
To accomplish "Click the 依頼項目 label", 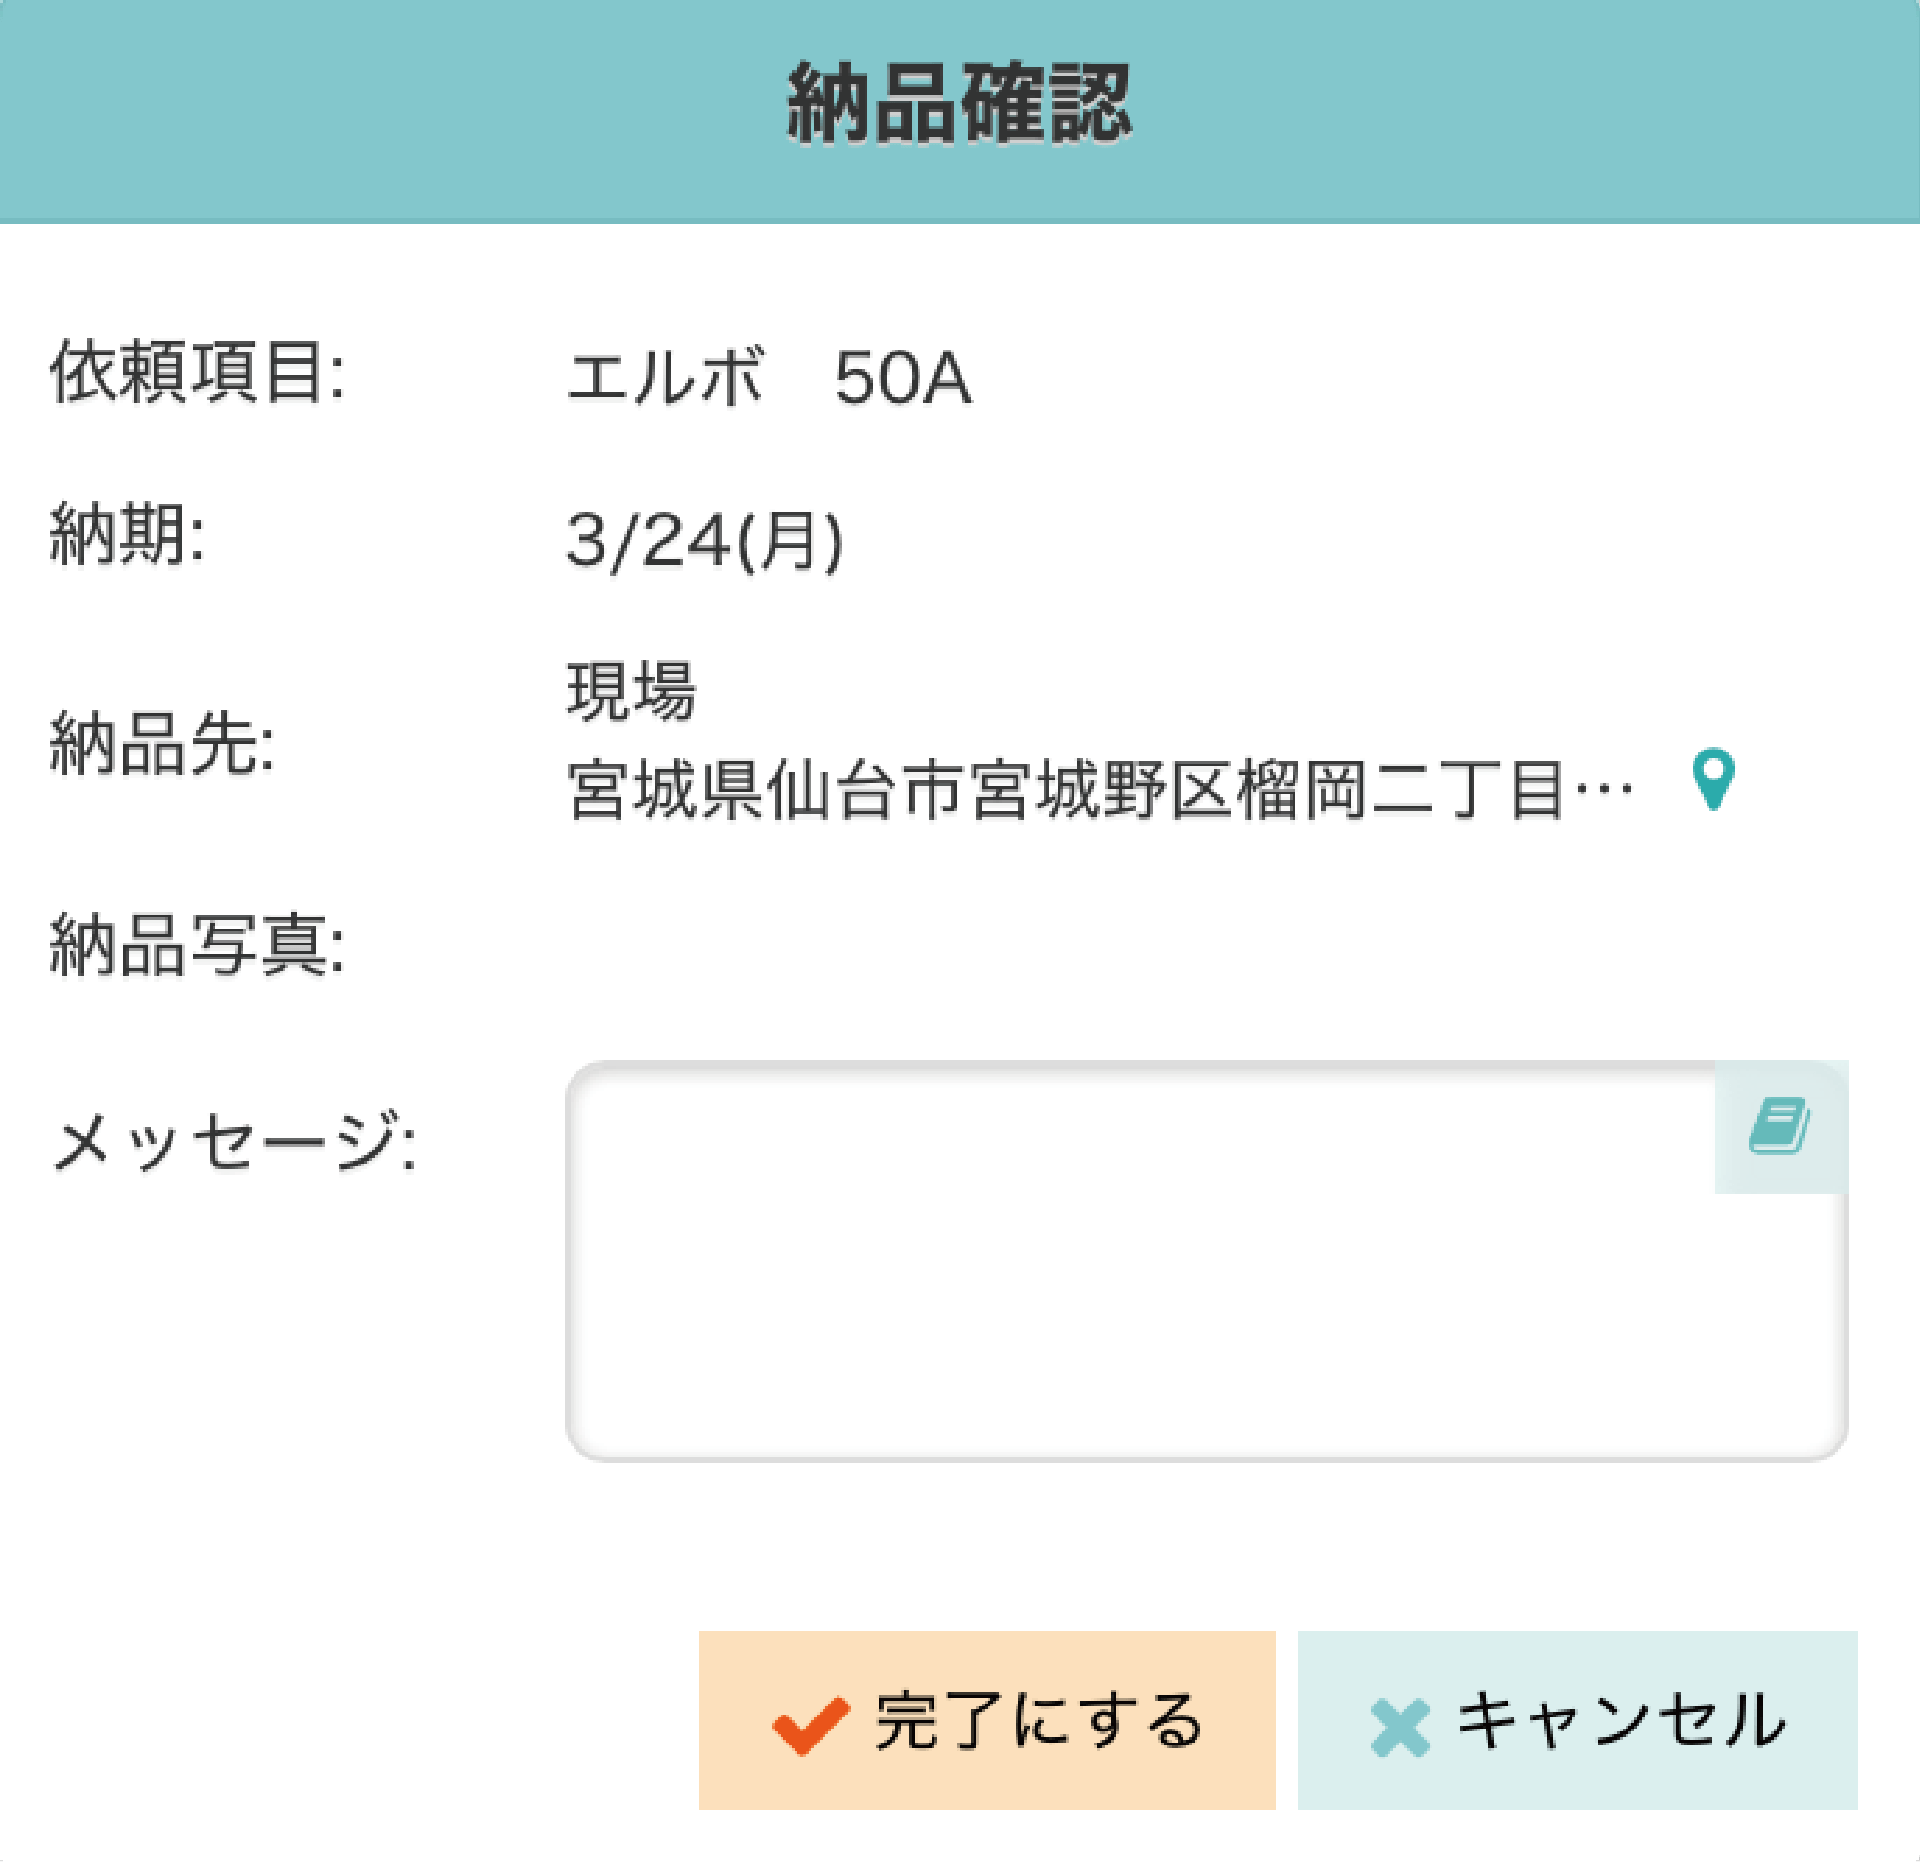I will (x=198, y=372).
